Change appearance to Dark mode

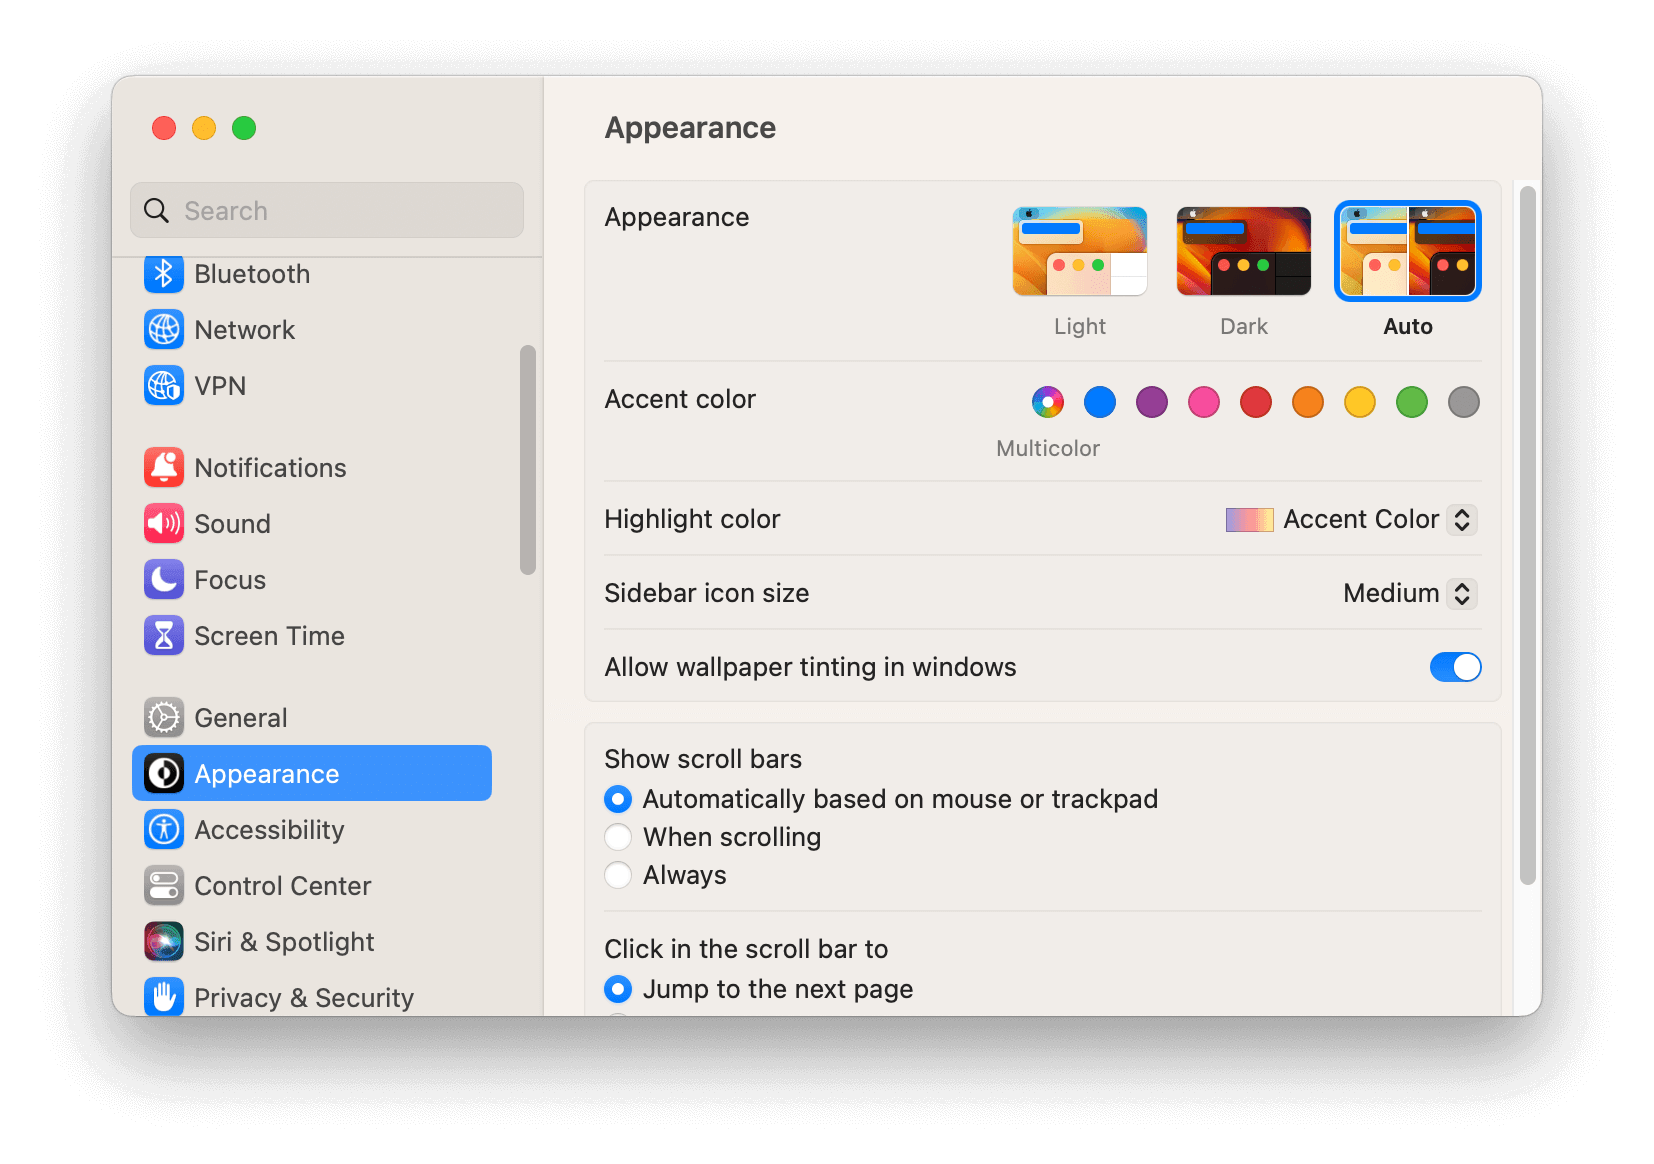(1243, 251)
